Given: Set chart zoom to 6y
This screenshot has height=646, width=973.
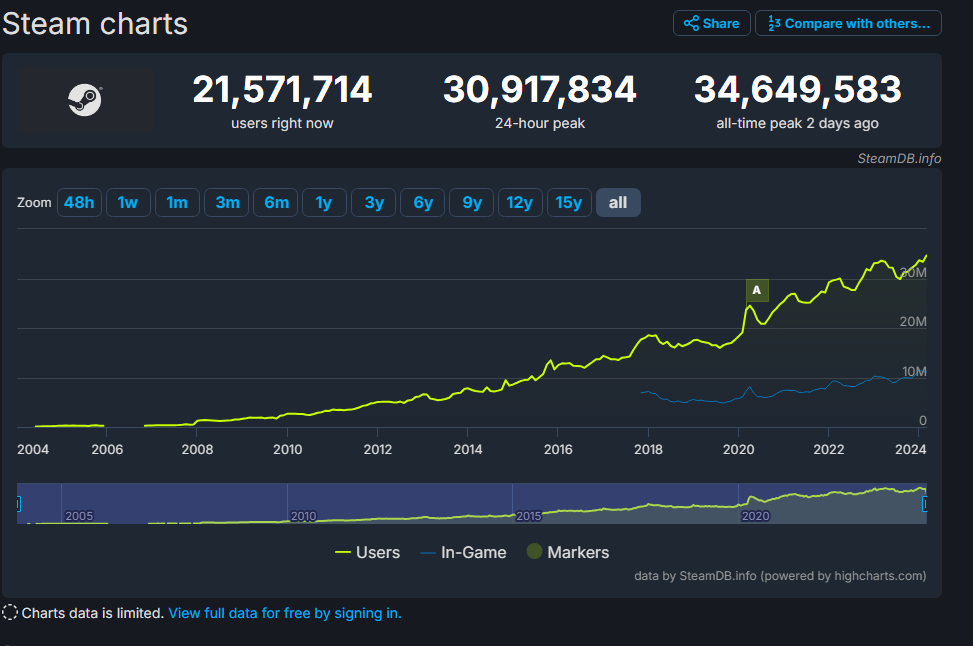Looking at the screenshot, I should [423, 202].
